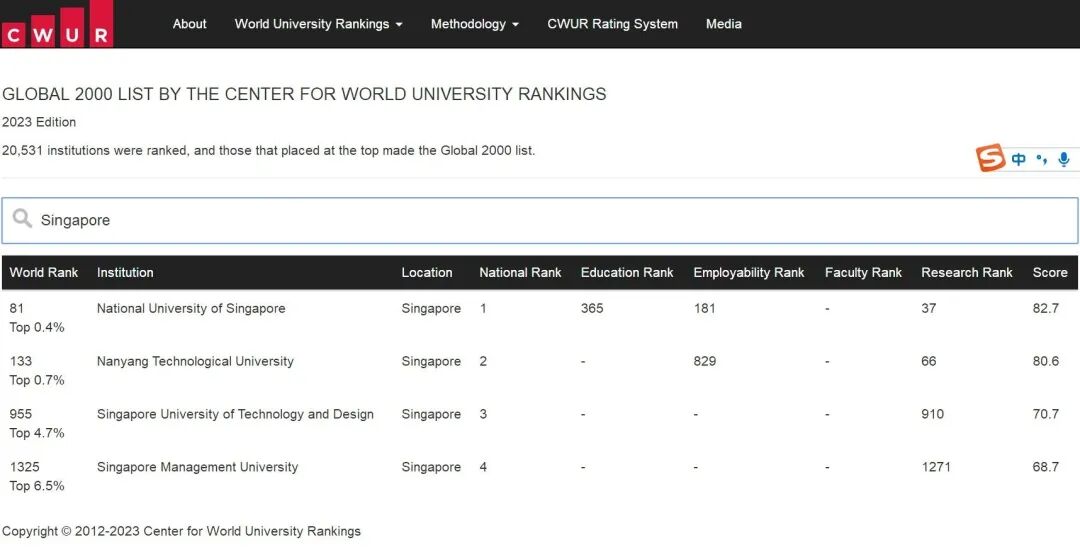Open the About page
Image resolution: width=1080 pixels, height=557 pixels.
pos(189,24)
